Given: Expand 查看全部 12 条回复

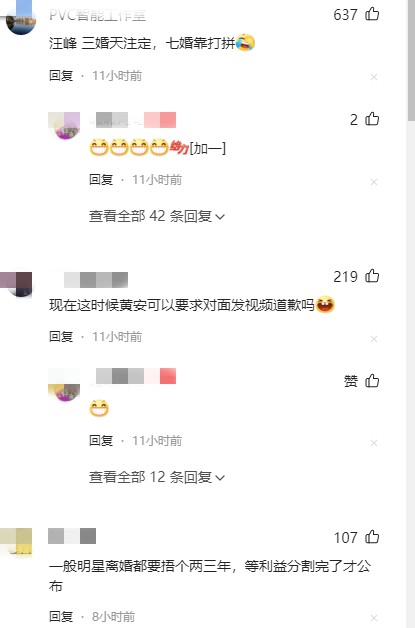Looking at the screenshot, I should click(x=157, y=477).
